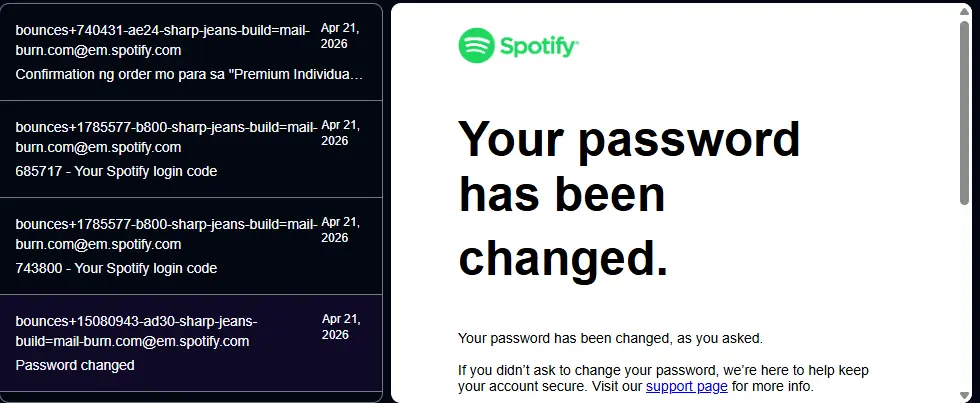Click the scrollbar up arrow in email pane
980x403 pixels.
pyautogui.click(x=965, y=10)
